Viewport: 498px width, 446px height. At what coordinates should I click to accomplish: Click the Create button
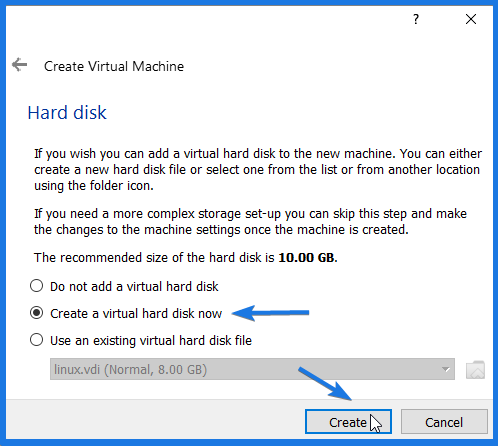coord(348,422)
